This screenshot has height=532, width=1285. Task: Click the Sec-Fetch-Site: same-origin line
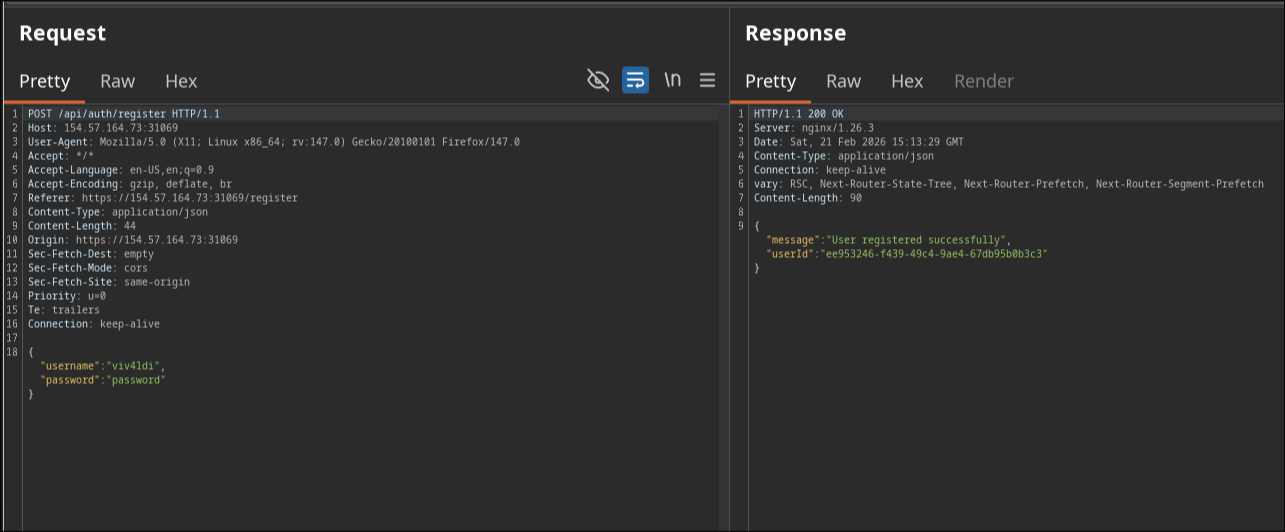click(x=109, y=282)
